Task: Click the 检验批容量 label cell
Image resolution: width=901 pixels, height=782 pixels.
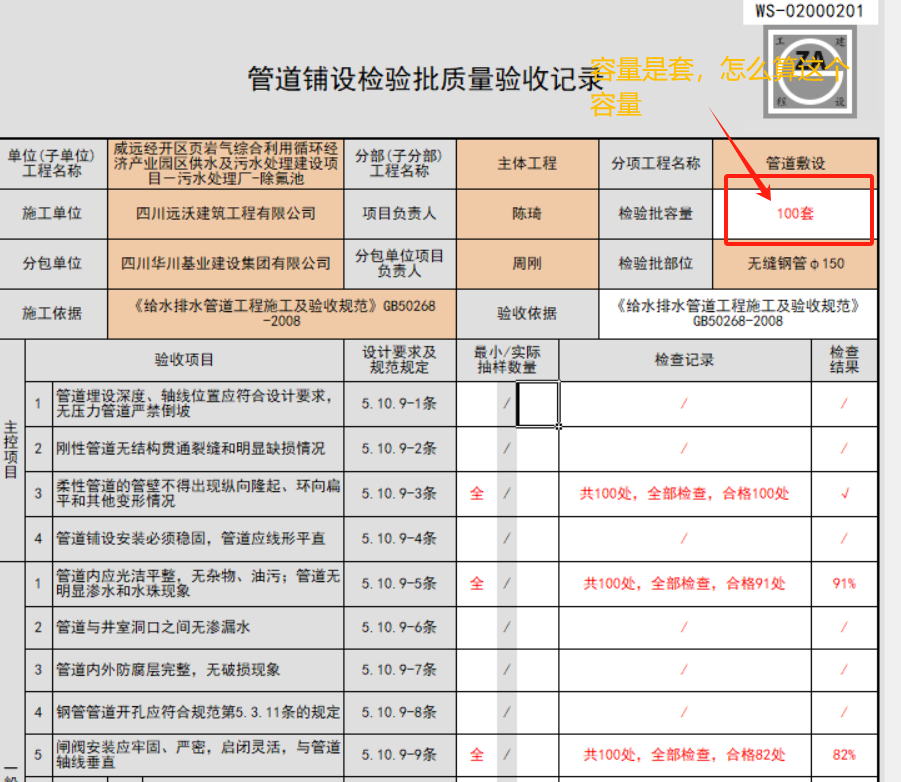Action: coord(655,214)
